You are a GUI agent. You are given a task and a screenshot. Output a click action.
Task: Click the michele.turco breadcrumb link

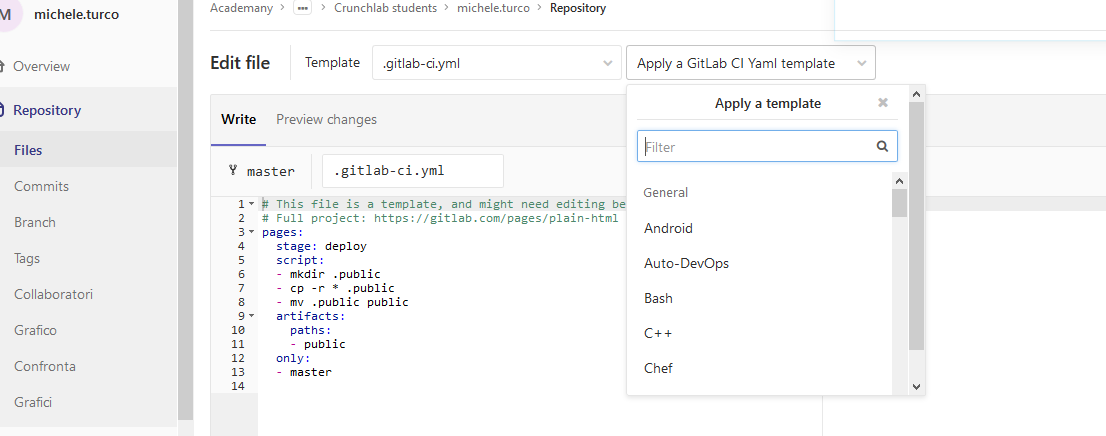493,8
